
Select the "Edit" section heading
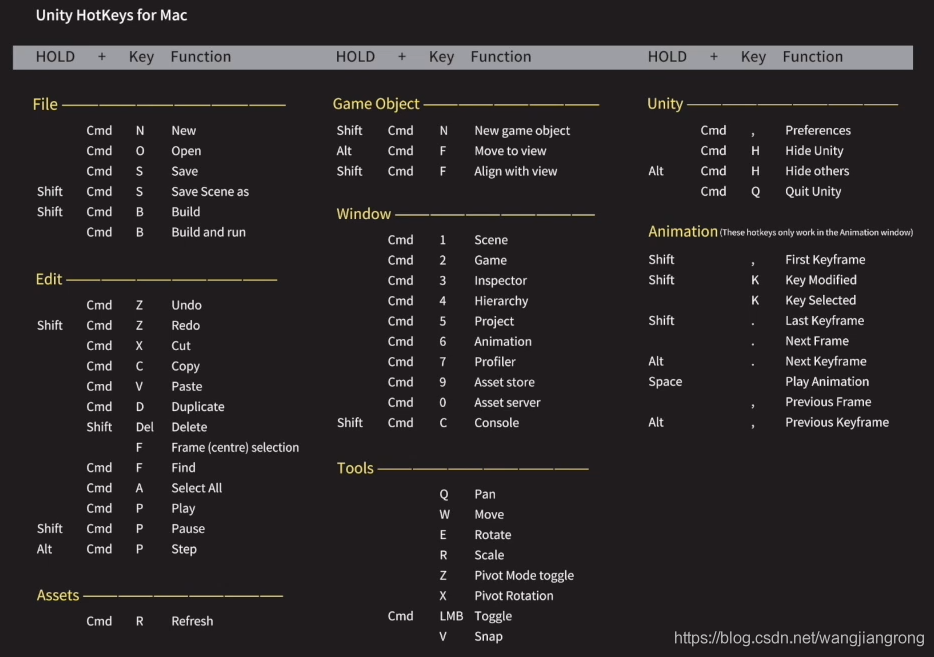click(49, 279)
